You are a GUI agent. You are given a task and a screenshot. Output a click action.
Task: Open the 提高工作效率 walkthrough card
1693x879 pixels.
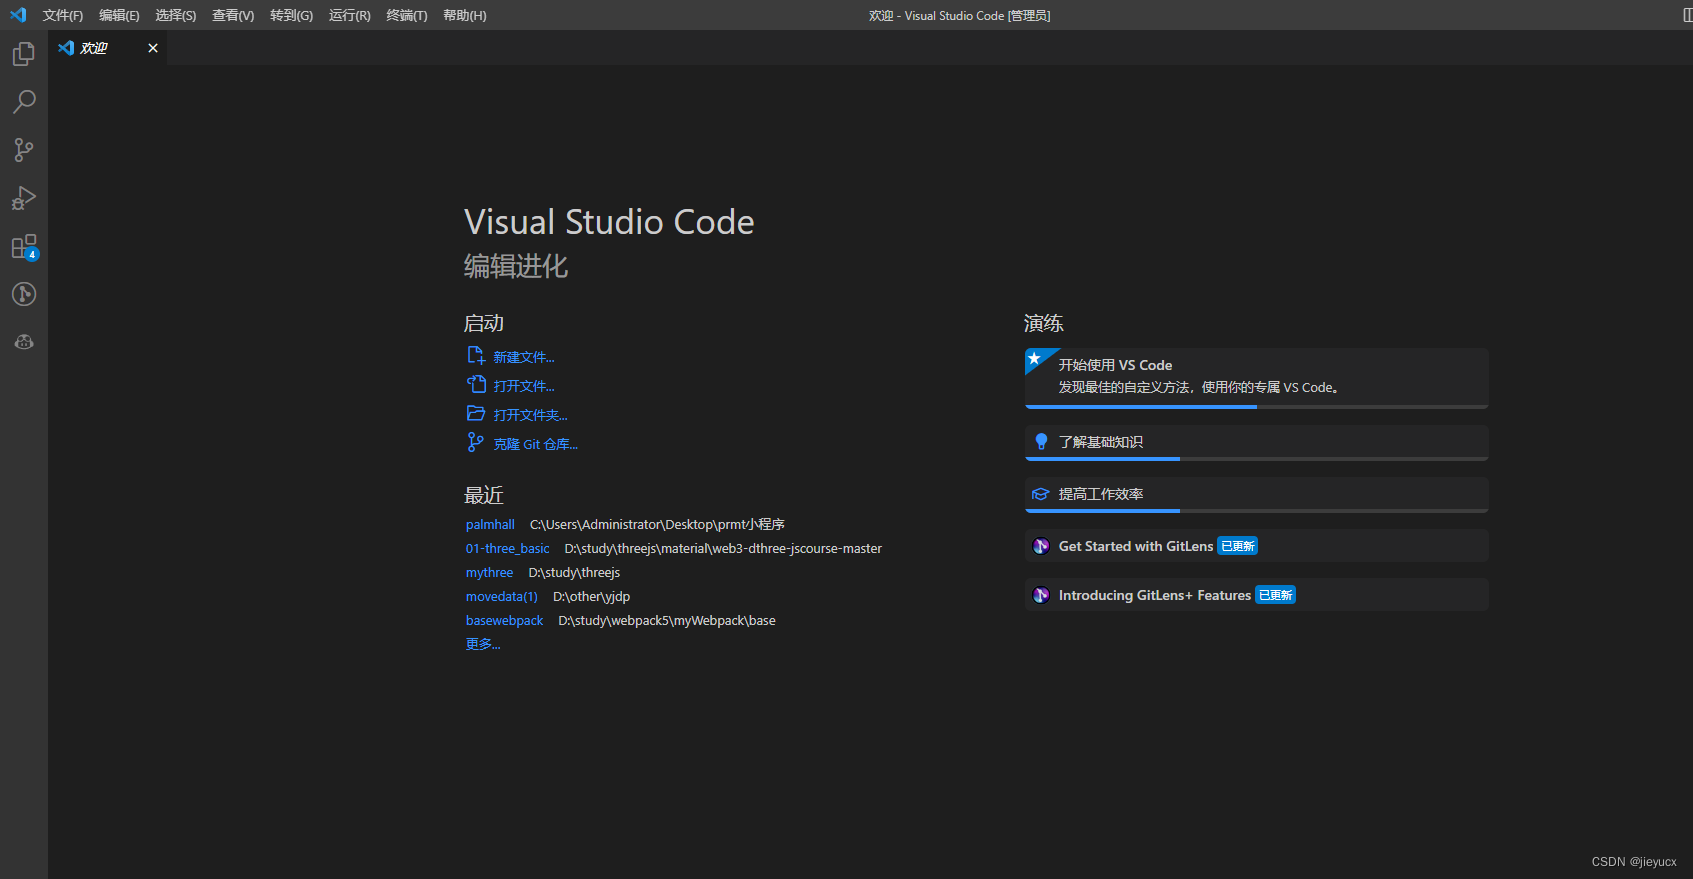pos(1257,495)
